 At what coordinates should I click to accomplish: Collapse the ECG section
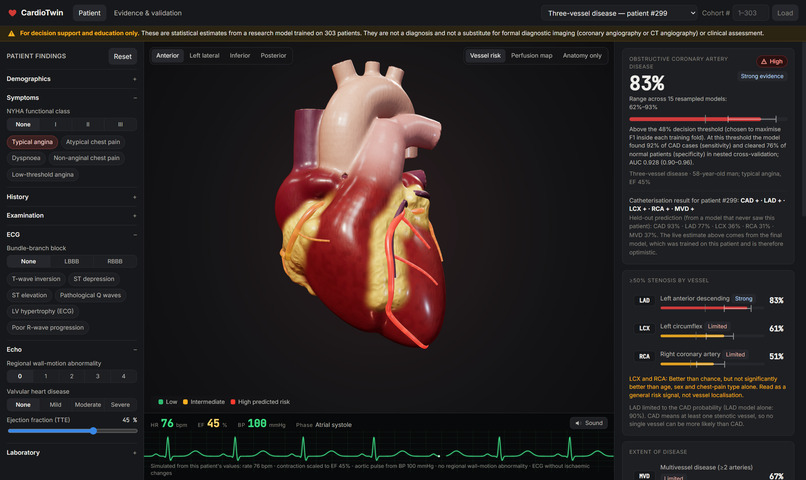click(x=71, y=235)
